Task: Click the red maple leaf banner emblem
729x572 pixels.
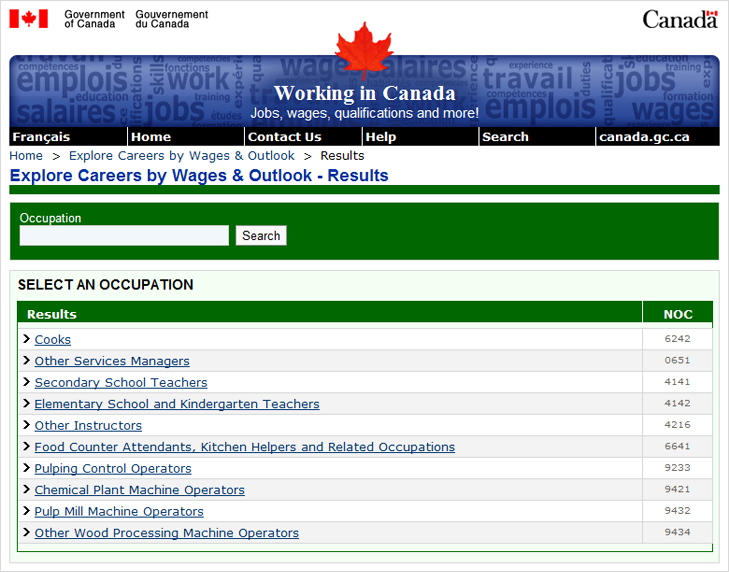Action: 364,50
